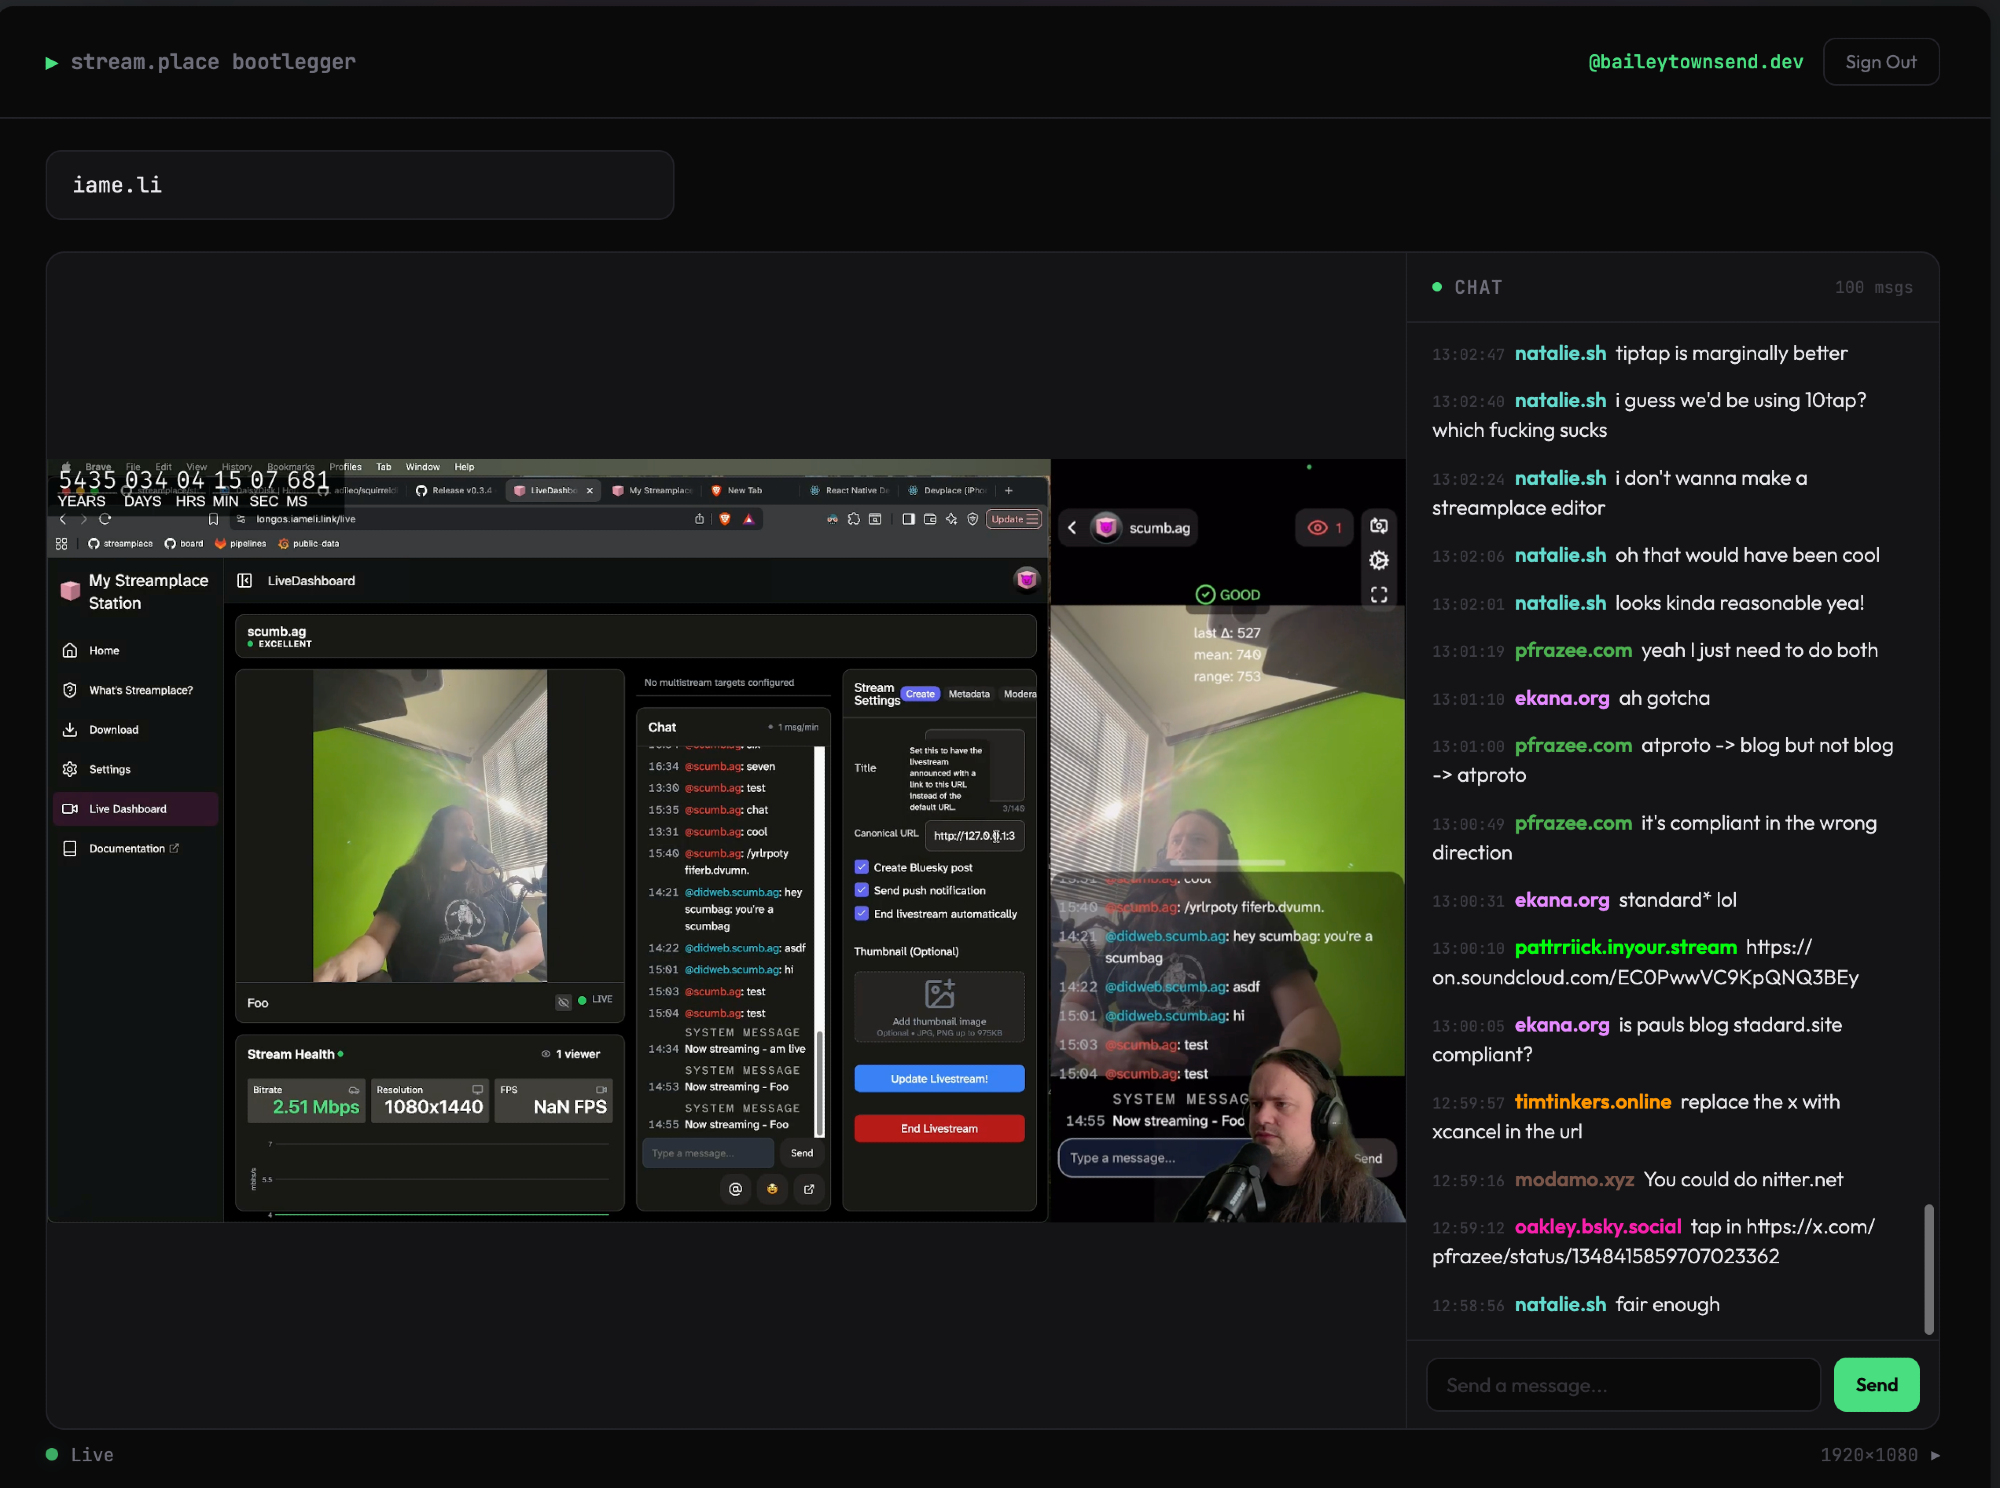
Task: Click the main chat panel scrollbar
Action: coord(1929,1268)
